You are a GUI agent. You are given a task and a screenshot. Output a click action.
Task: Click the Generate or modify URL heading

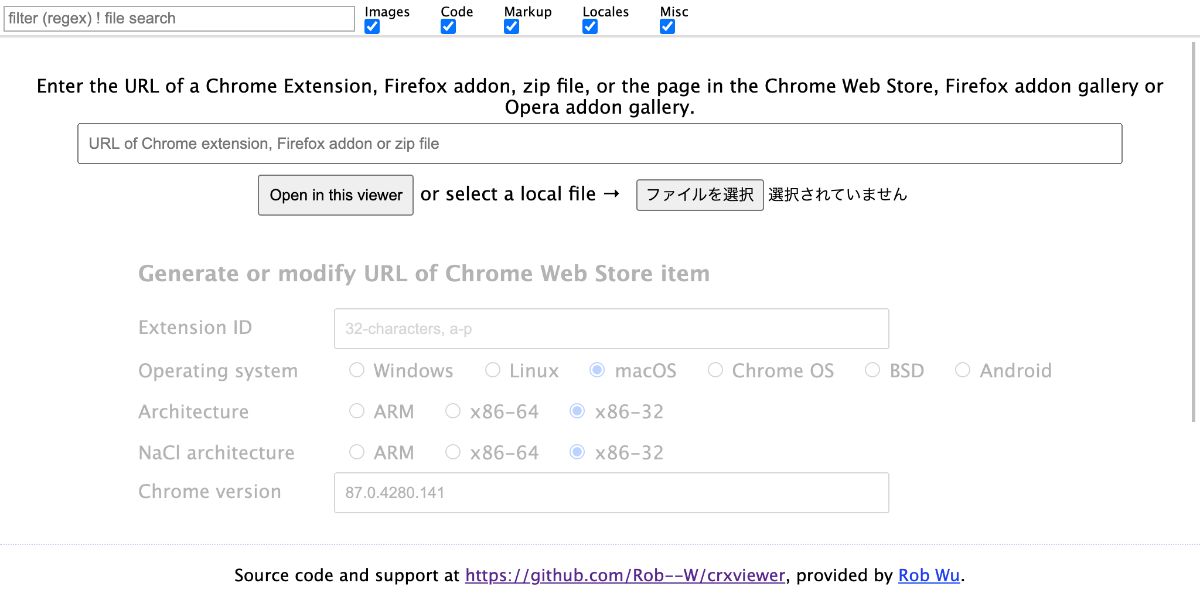(x=424, y=274)
